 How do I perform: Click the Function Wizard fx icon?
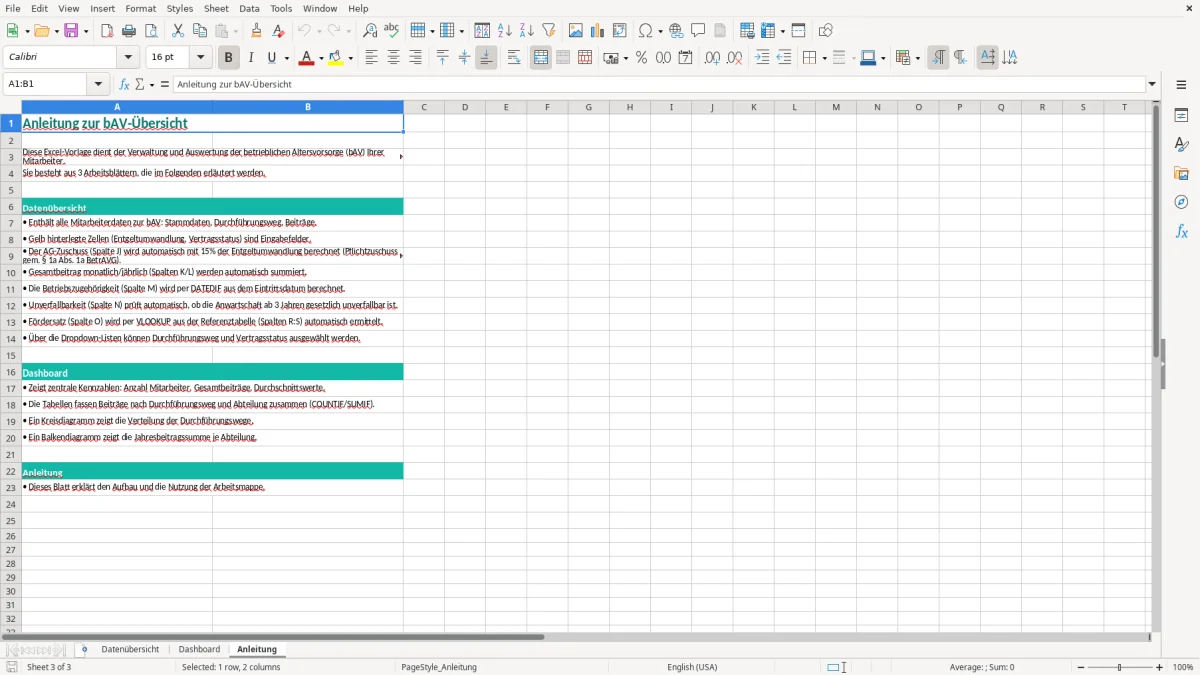tap(125, 85)
